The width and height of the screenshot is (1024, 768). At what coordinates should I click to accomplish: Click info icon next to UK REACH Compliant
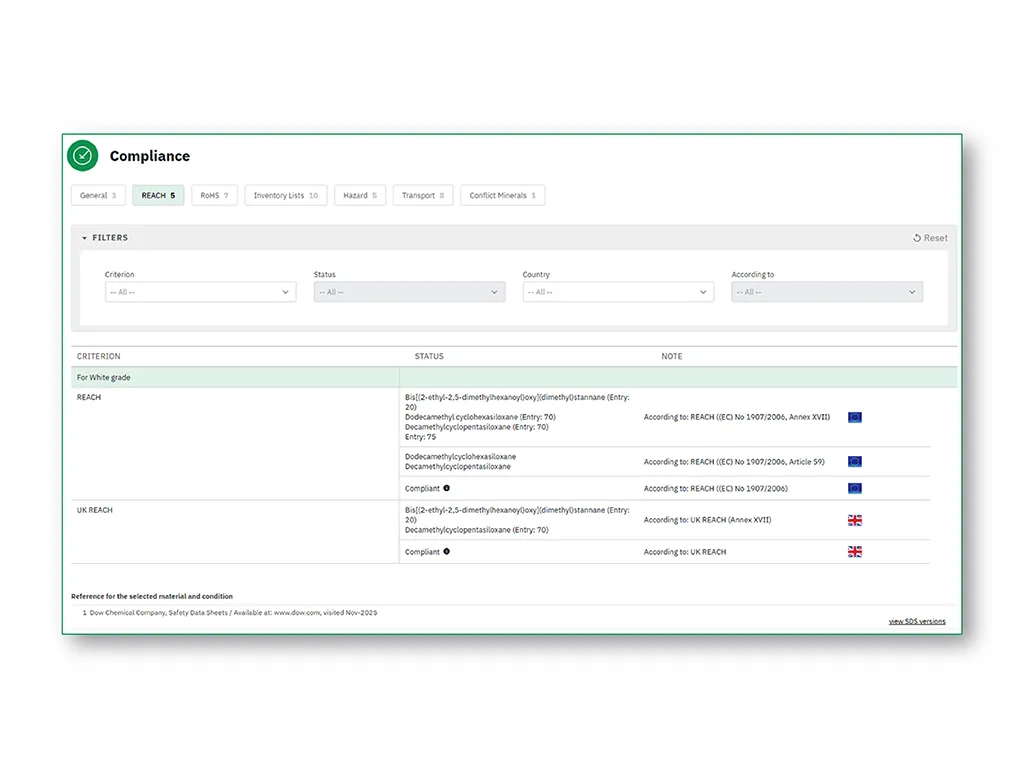click(447, 551)
